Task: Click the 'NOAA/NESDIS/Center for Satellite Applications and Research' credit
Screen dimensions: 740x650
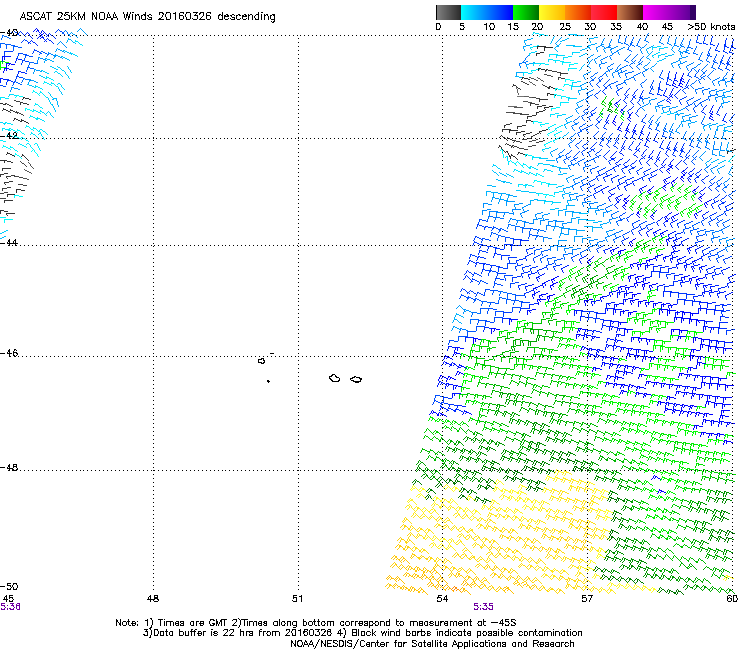Action: (432, 644)
